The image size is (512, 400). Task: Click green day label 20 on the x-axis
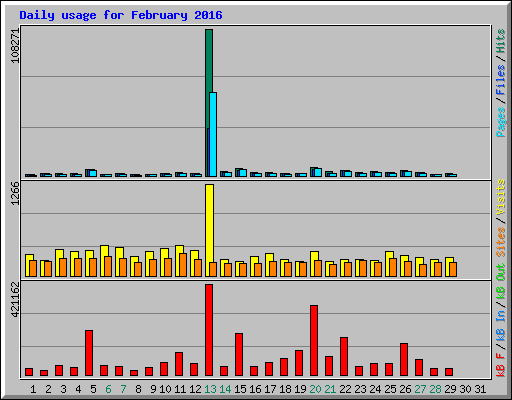315,389
